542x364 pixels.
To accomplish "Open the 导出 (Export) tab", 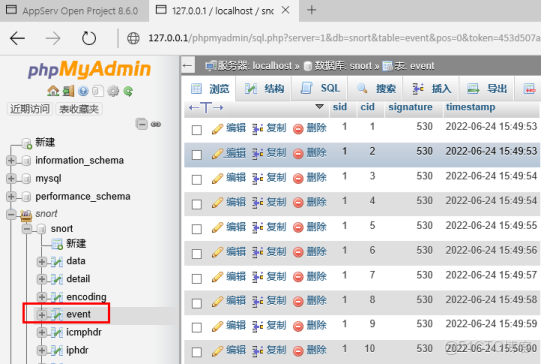I will click(487, 89).
